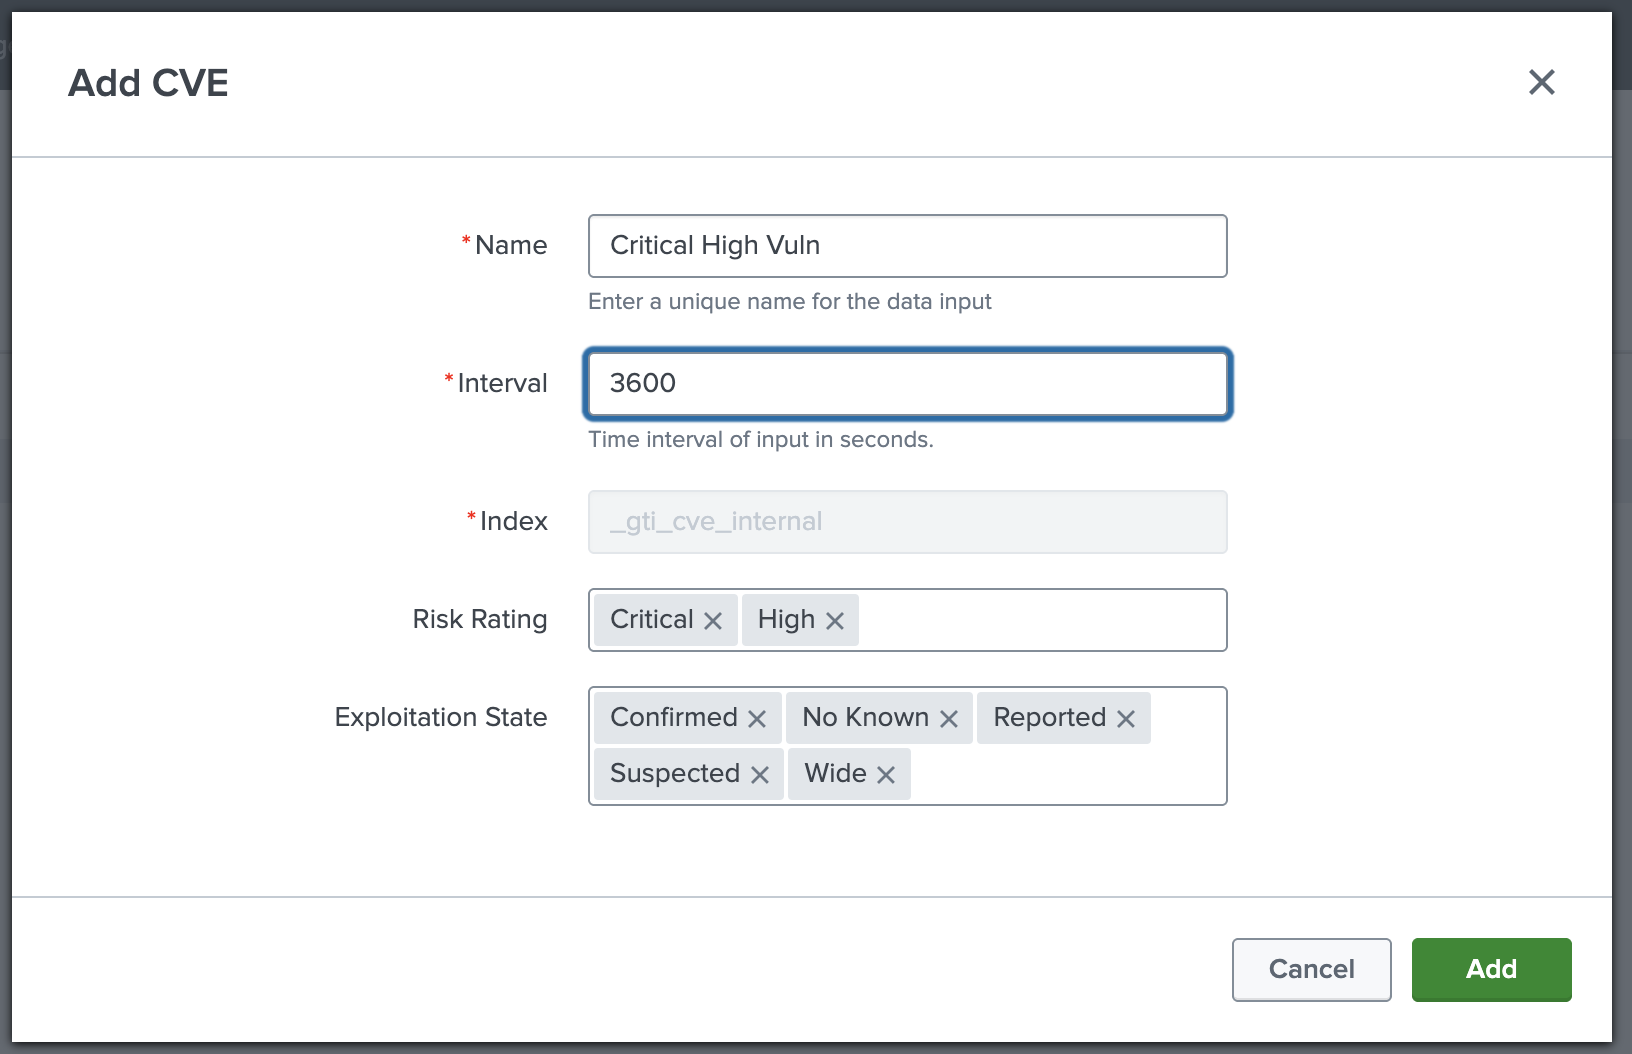Screen dimensions: 1632x1054
Task: Click the Reported tag label
Action: pyautogui.click(x=1049, y=718)
